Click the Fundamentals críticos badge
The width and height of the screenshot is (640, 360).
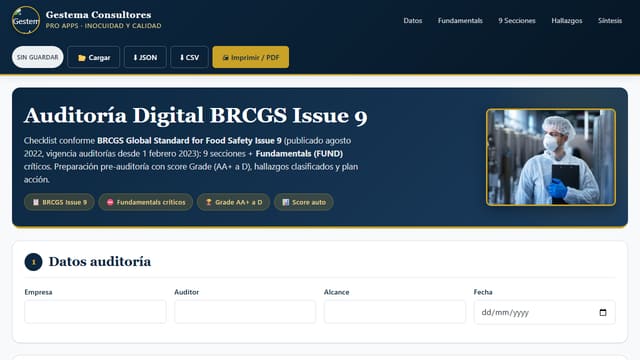146,202
